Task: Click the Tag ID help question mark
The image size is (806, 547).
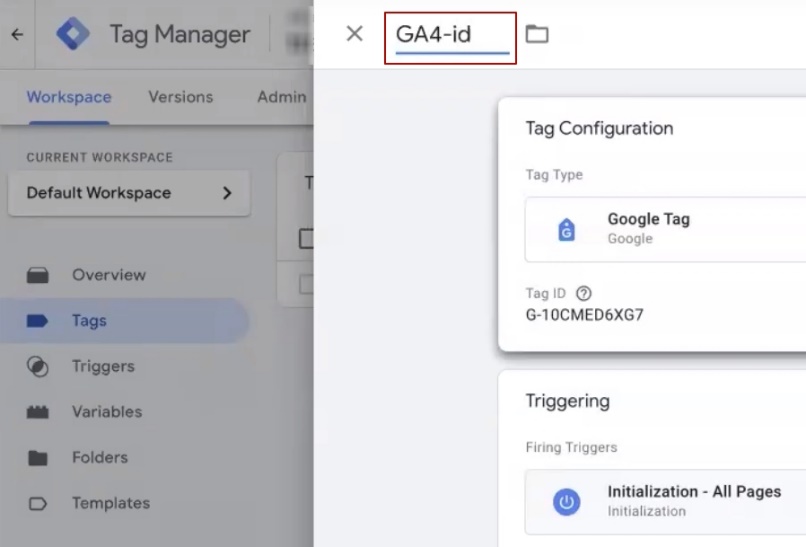Action: pyautogui.click(x=584, y=293)
